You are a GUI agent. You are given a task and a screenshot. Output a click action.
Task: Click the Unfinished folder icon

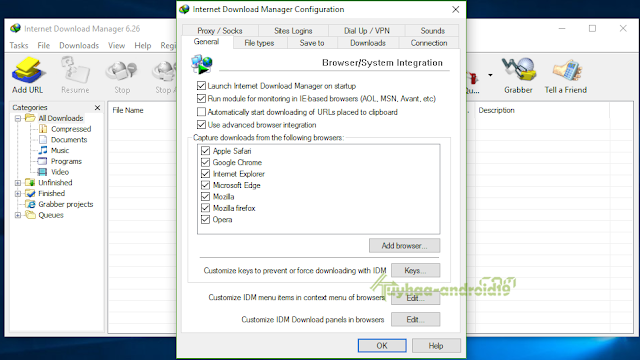pyautogui.click(x=30, y=182)
